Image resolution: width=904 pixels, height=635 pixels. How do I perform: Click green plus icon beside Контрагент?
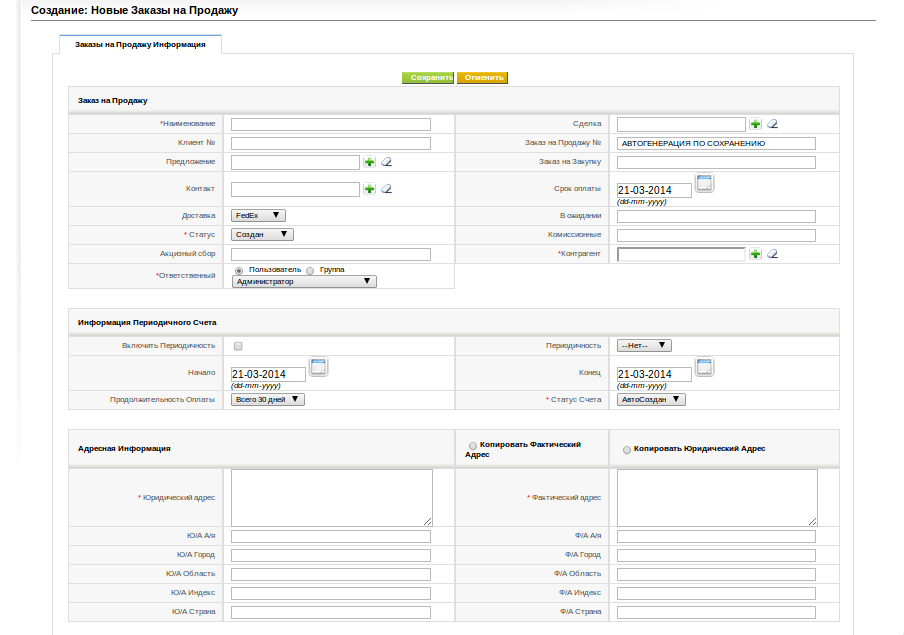click(x=755, y=254)
